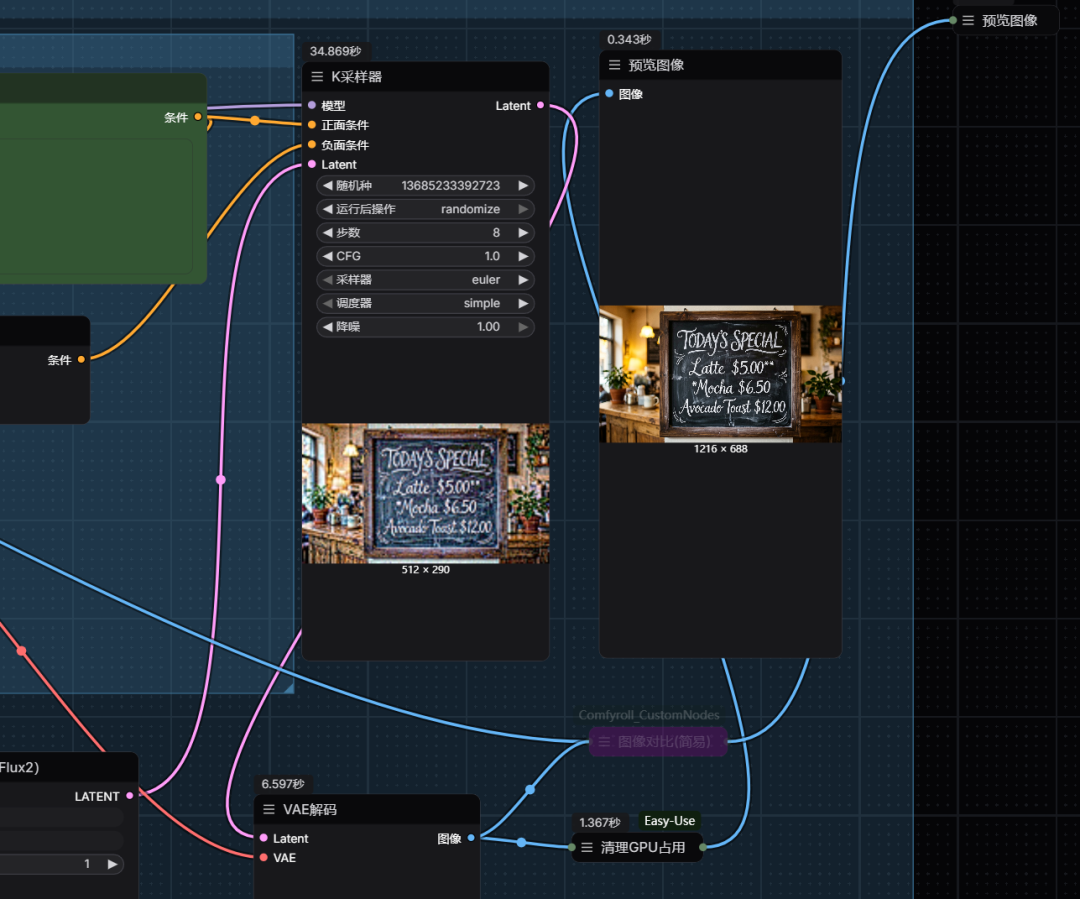
Task: Open the 1216 × 688 preview thumbnail
Action: pos(720,374)
